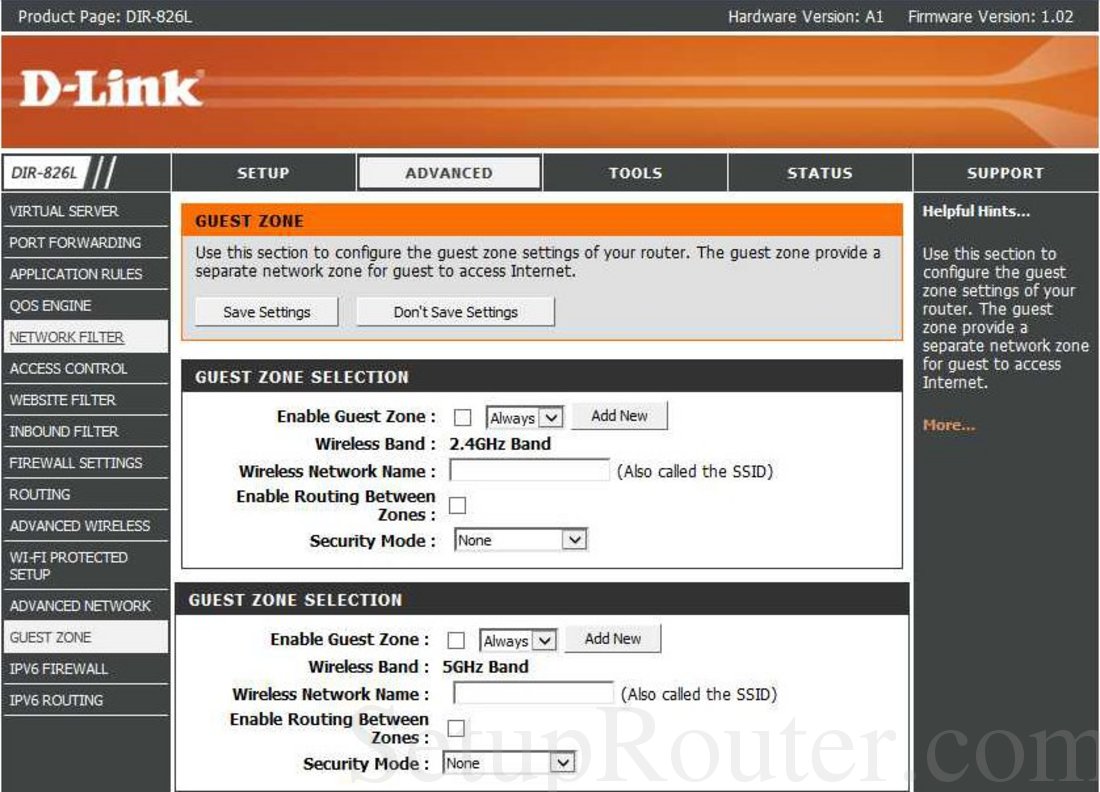Switch to the SETUP tab

click(263, 172)
